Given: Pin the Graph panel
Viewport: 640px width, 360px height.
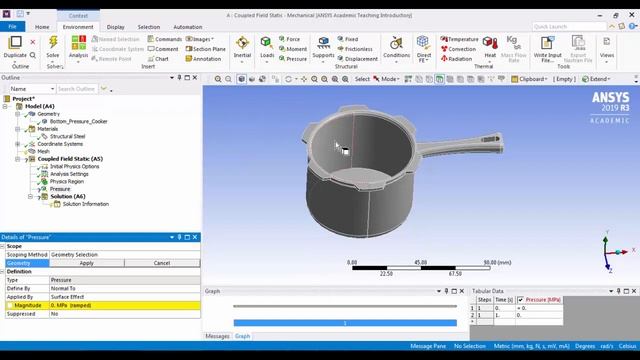Looking at the screenshot, I should [446, 291].
